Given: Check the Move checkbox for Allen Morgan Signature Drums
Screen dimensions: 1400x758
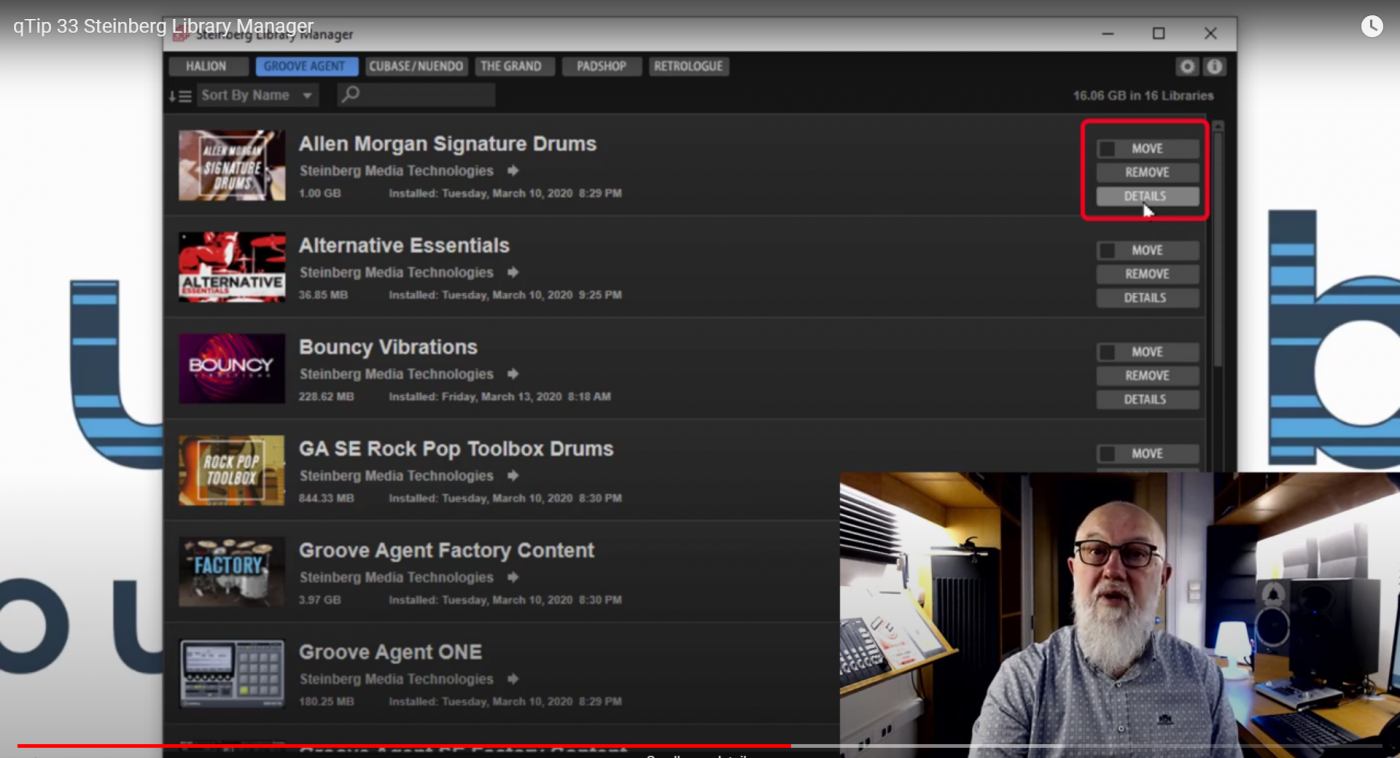Looking at the screenshot, I should [x=1107, y=149].
